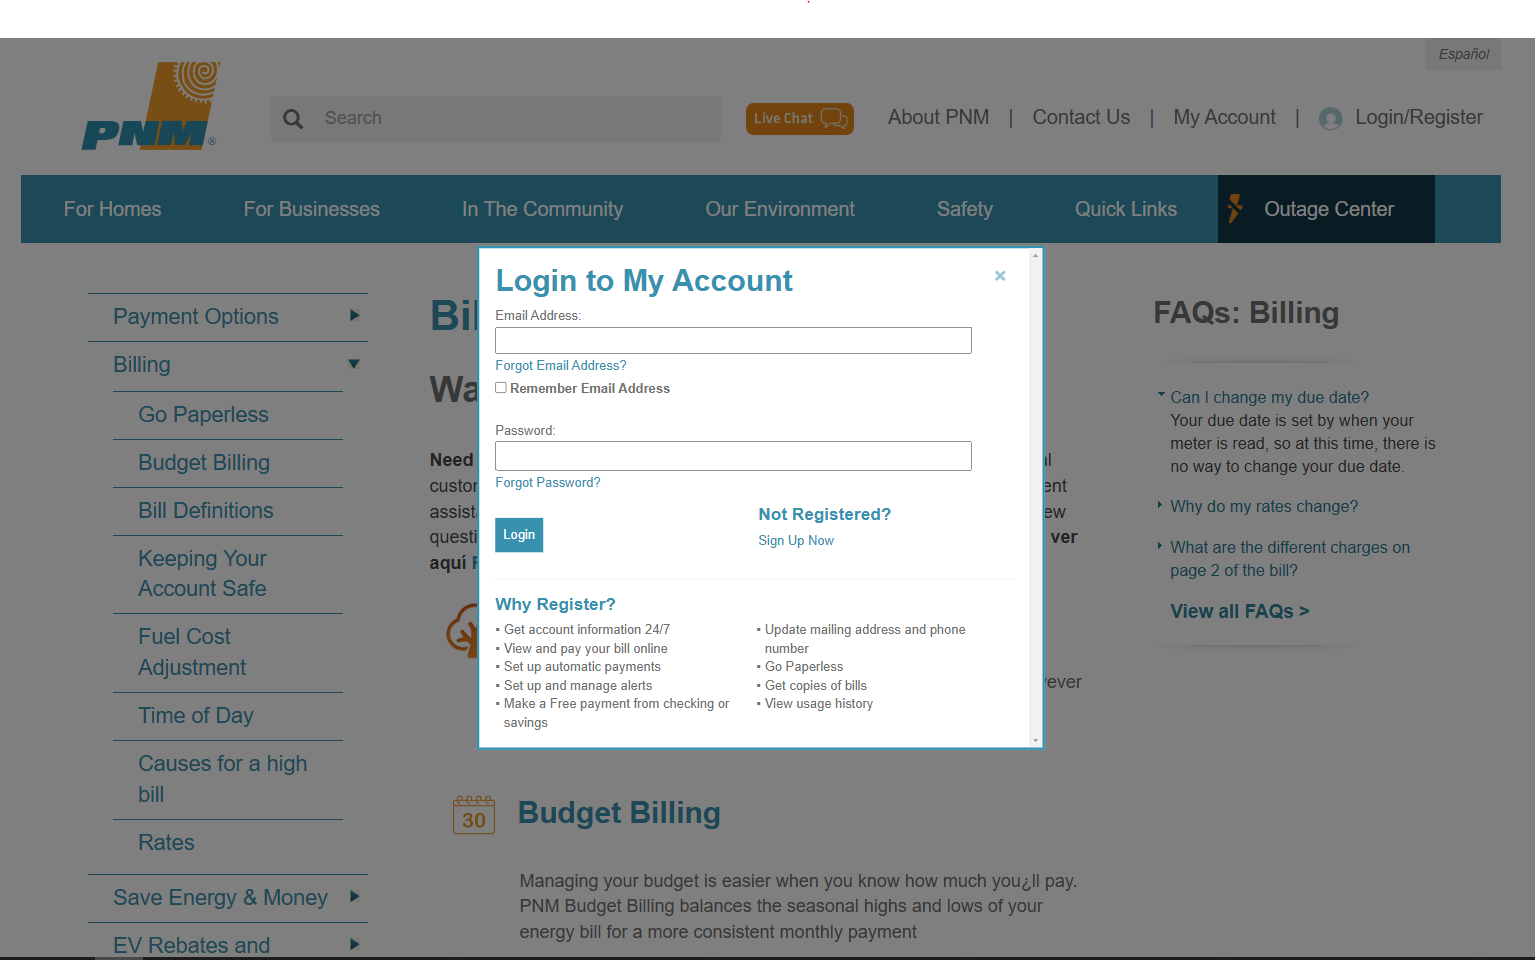Go to Outage Center
This screenshot has width=1535, height=960.
(1326, 209)
